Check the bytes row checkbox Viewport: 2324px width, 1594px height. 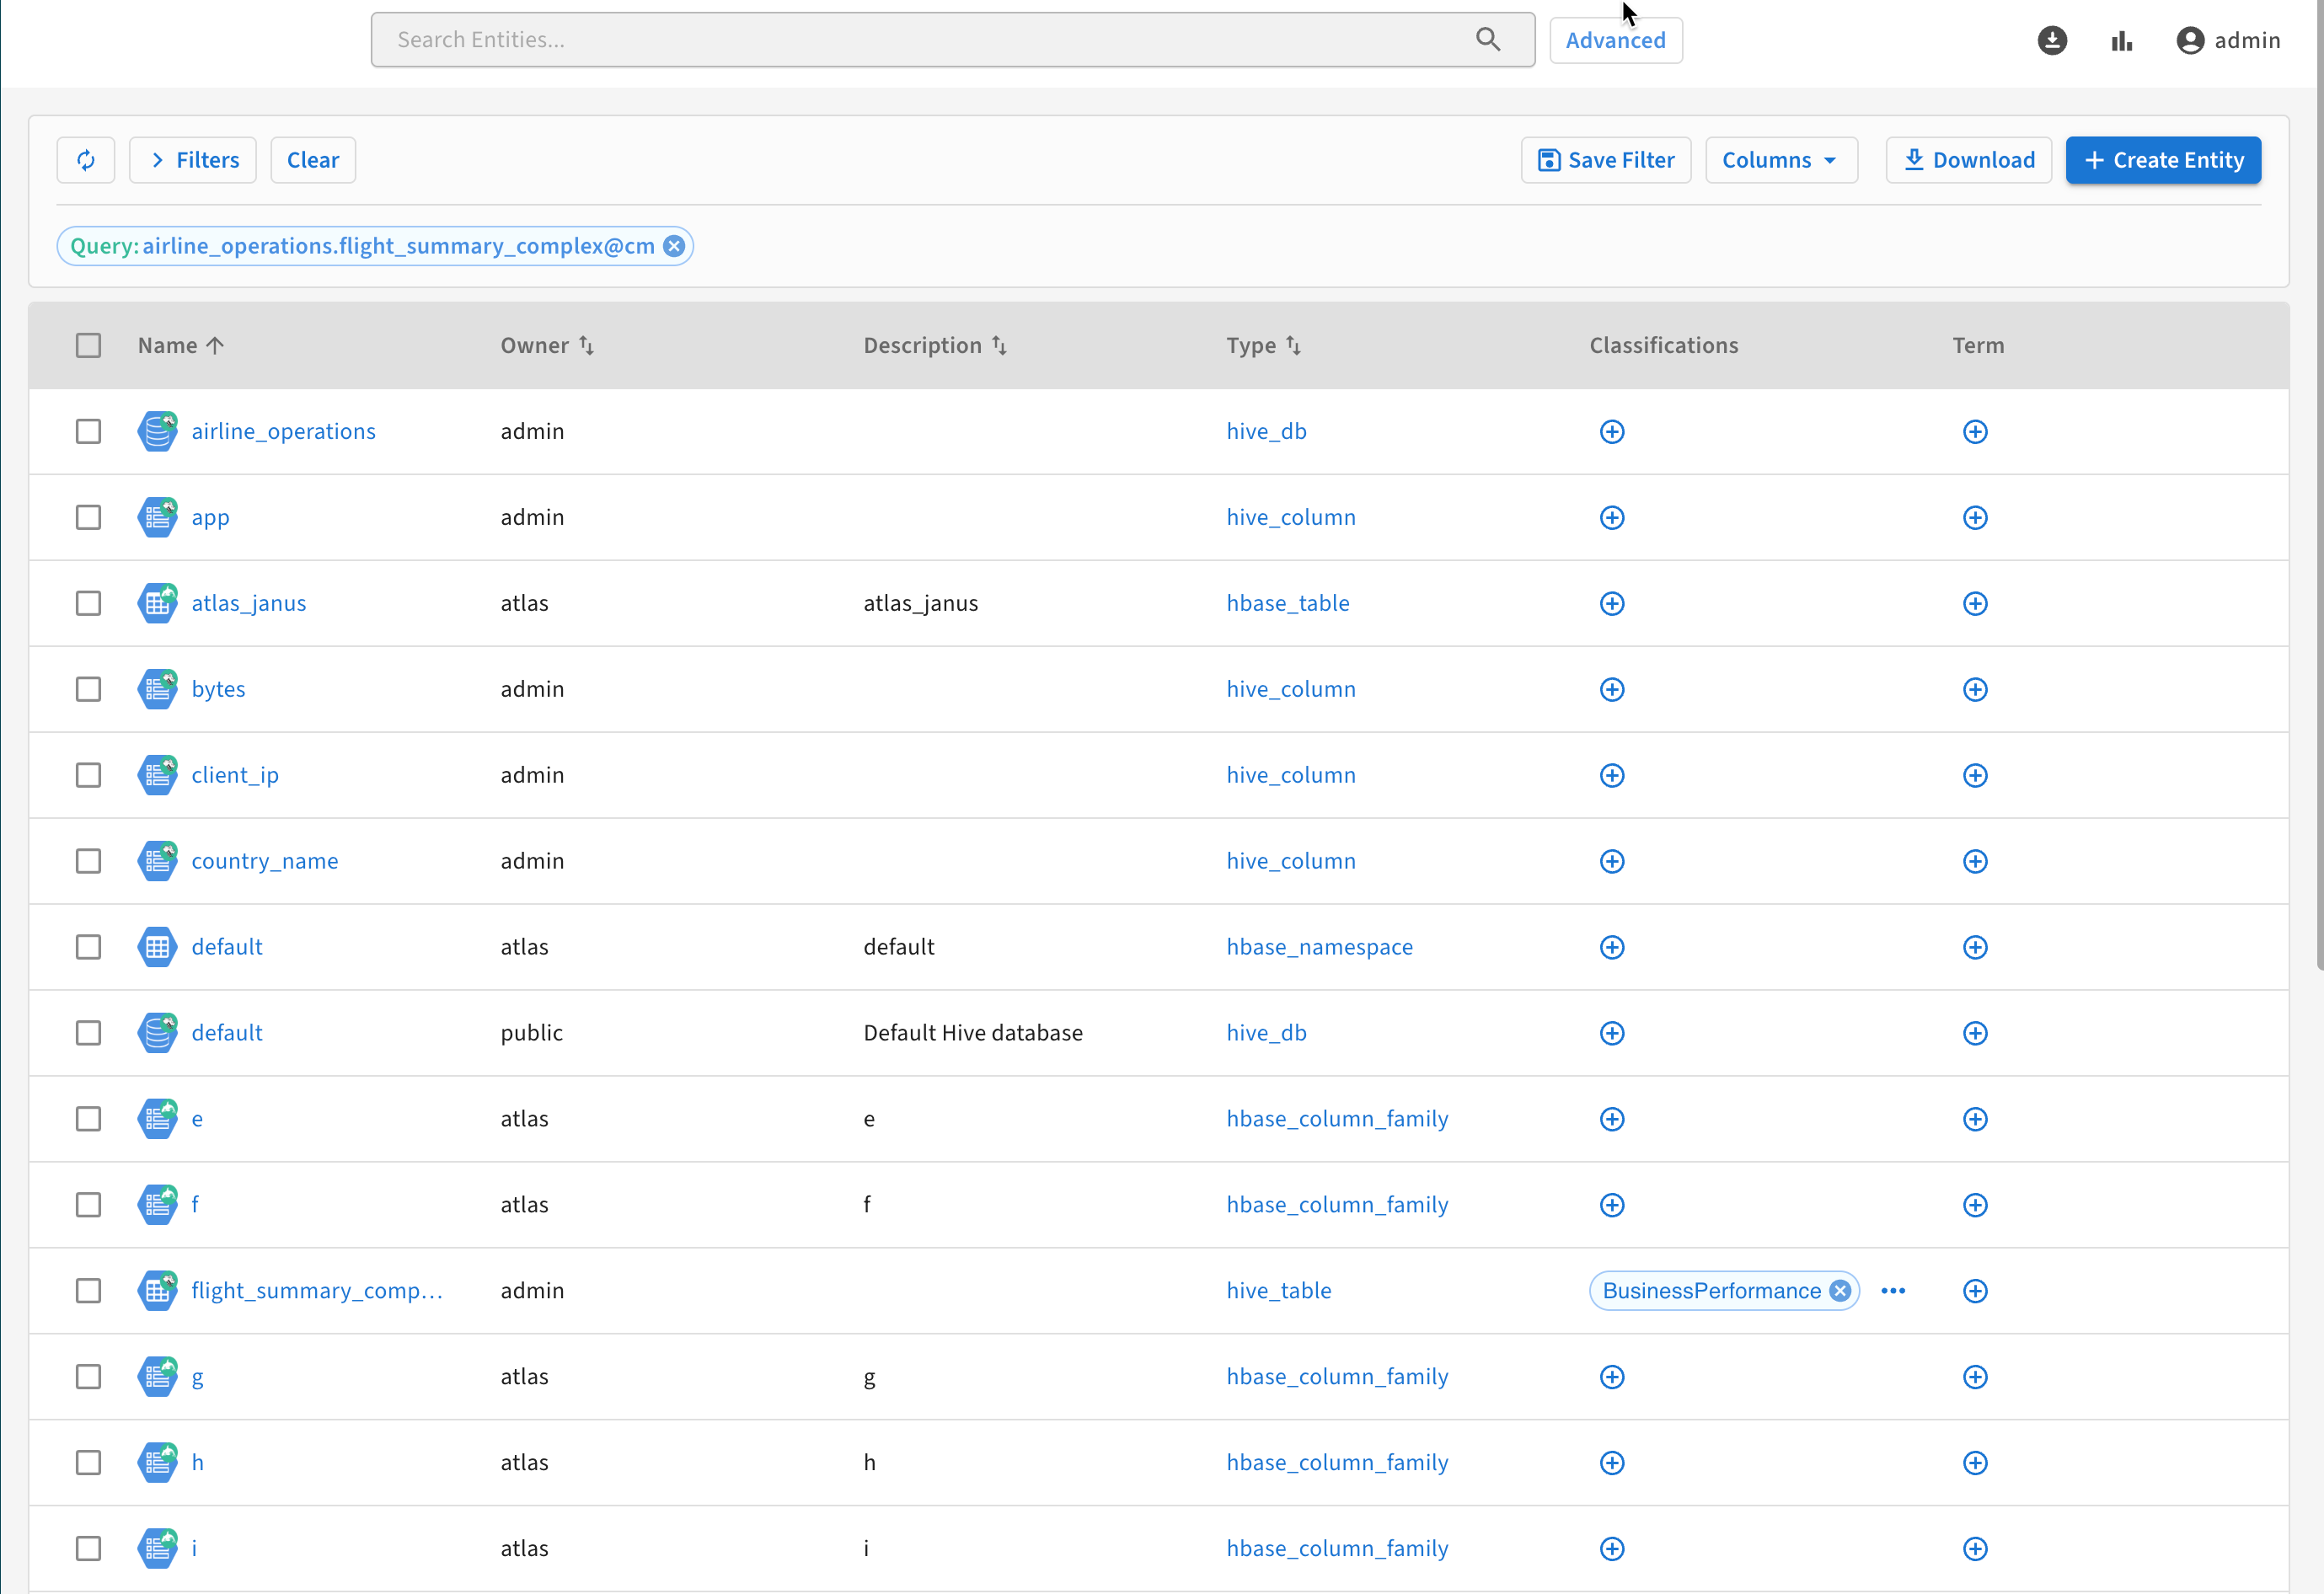[x=88, y=689]
